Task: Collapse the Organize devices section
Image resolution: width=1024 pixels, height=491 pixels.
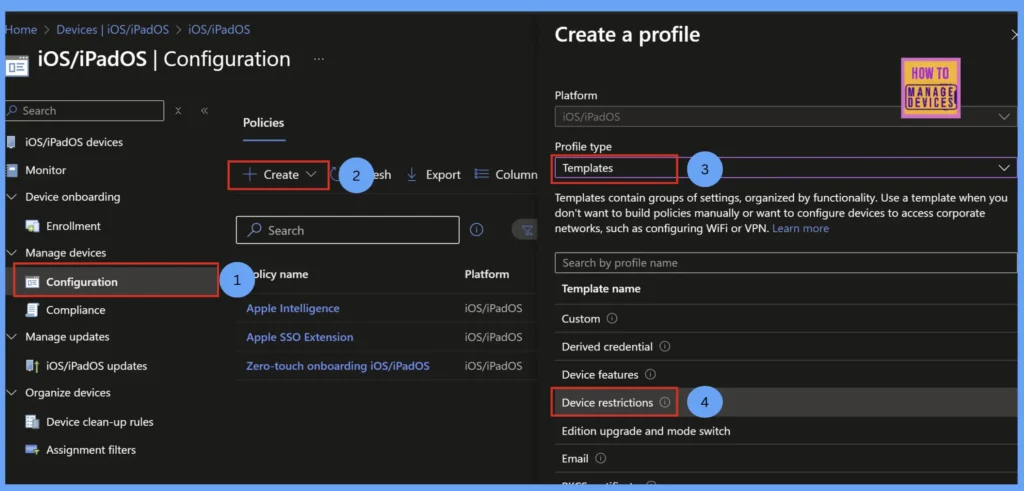Action: point(11,393)
